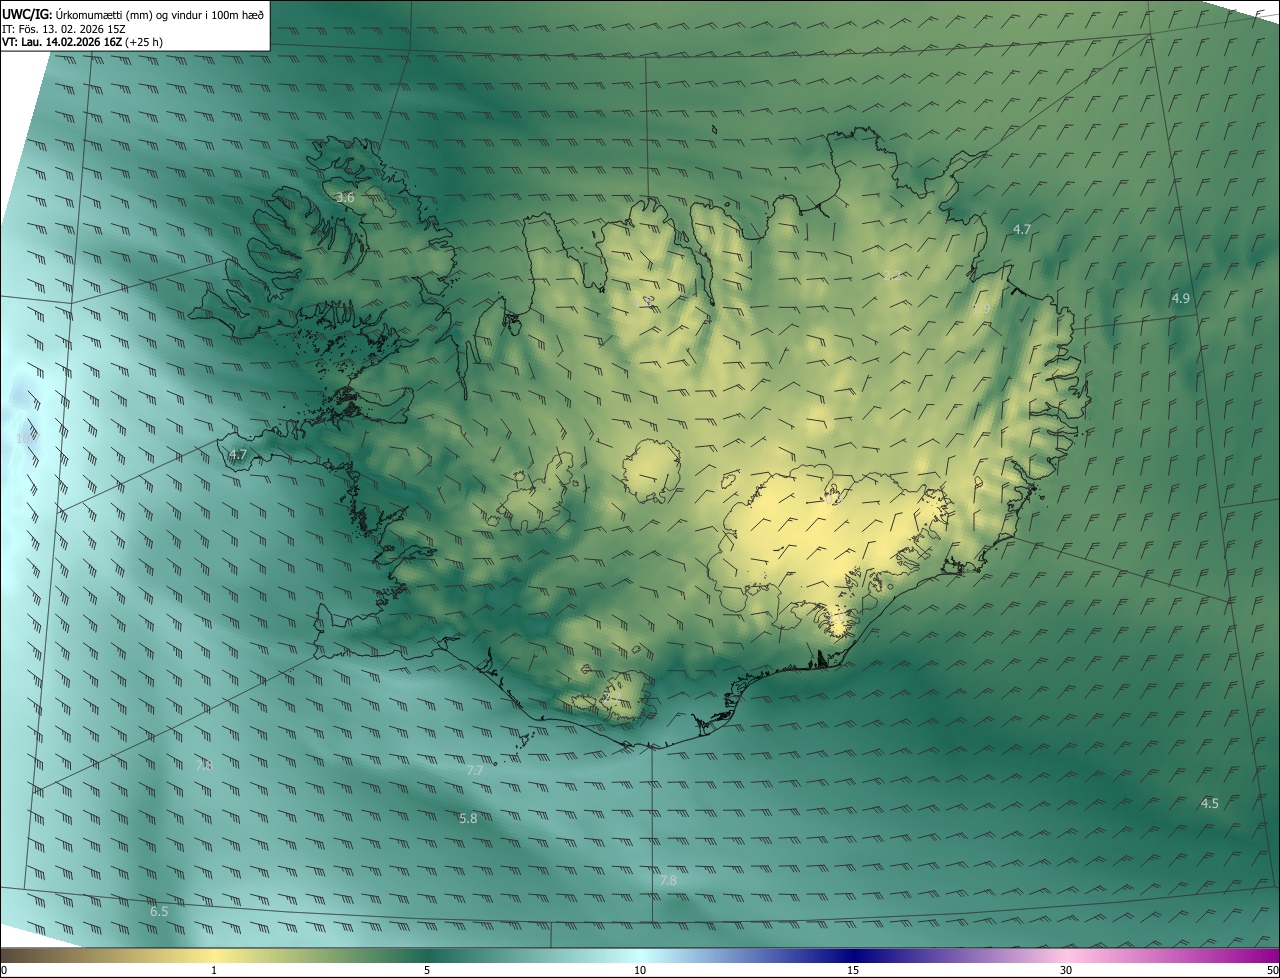Click the '1' tick on the colour scale
1280x978 pixels.
(214, 970)
